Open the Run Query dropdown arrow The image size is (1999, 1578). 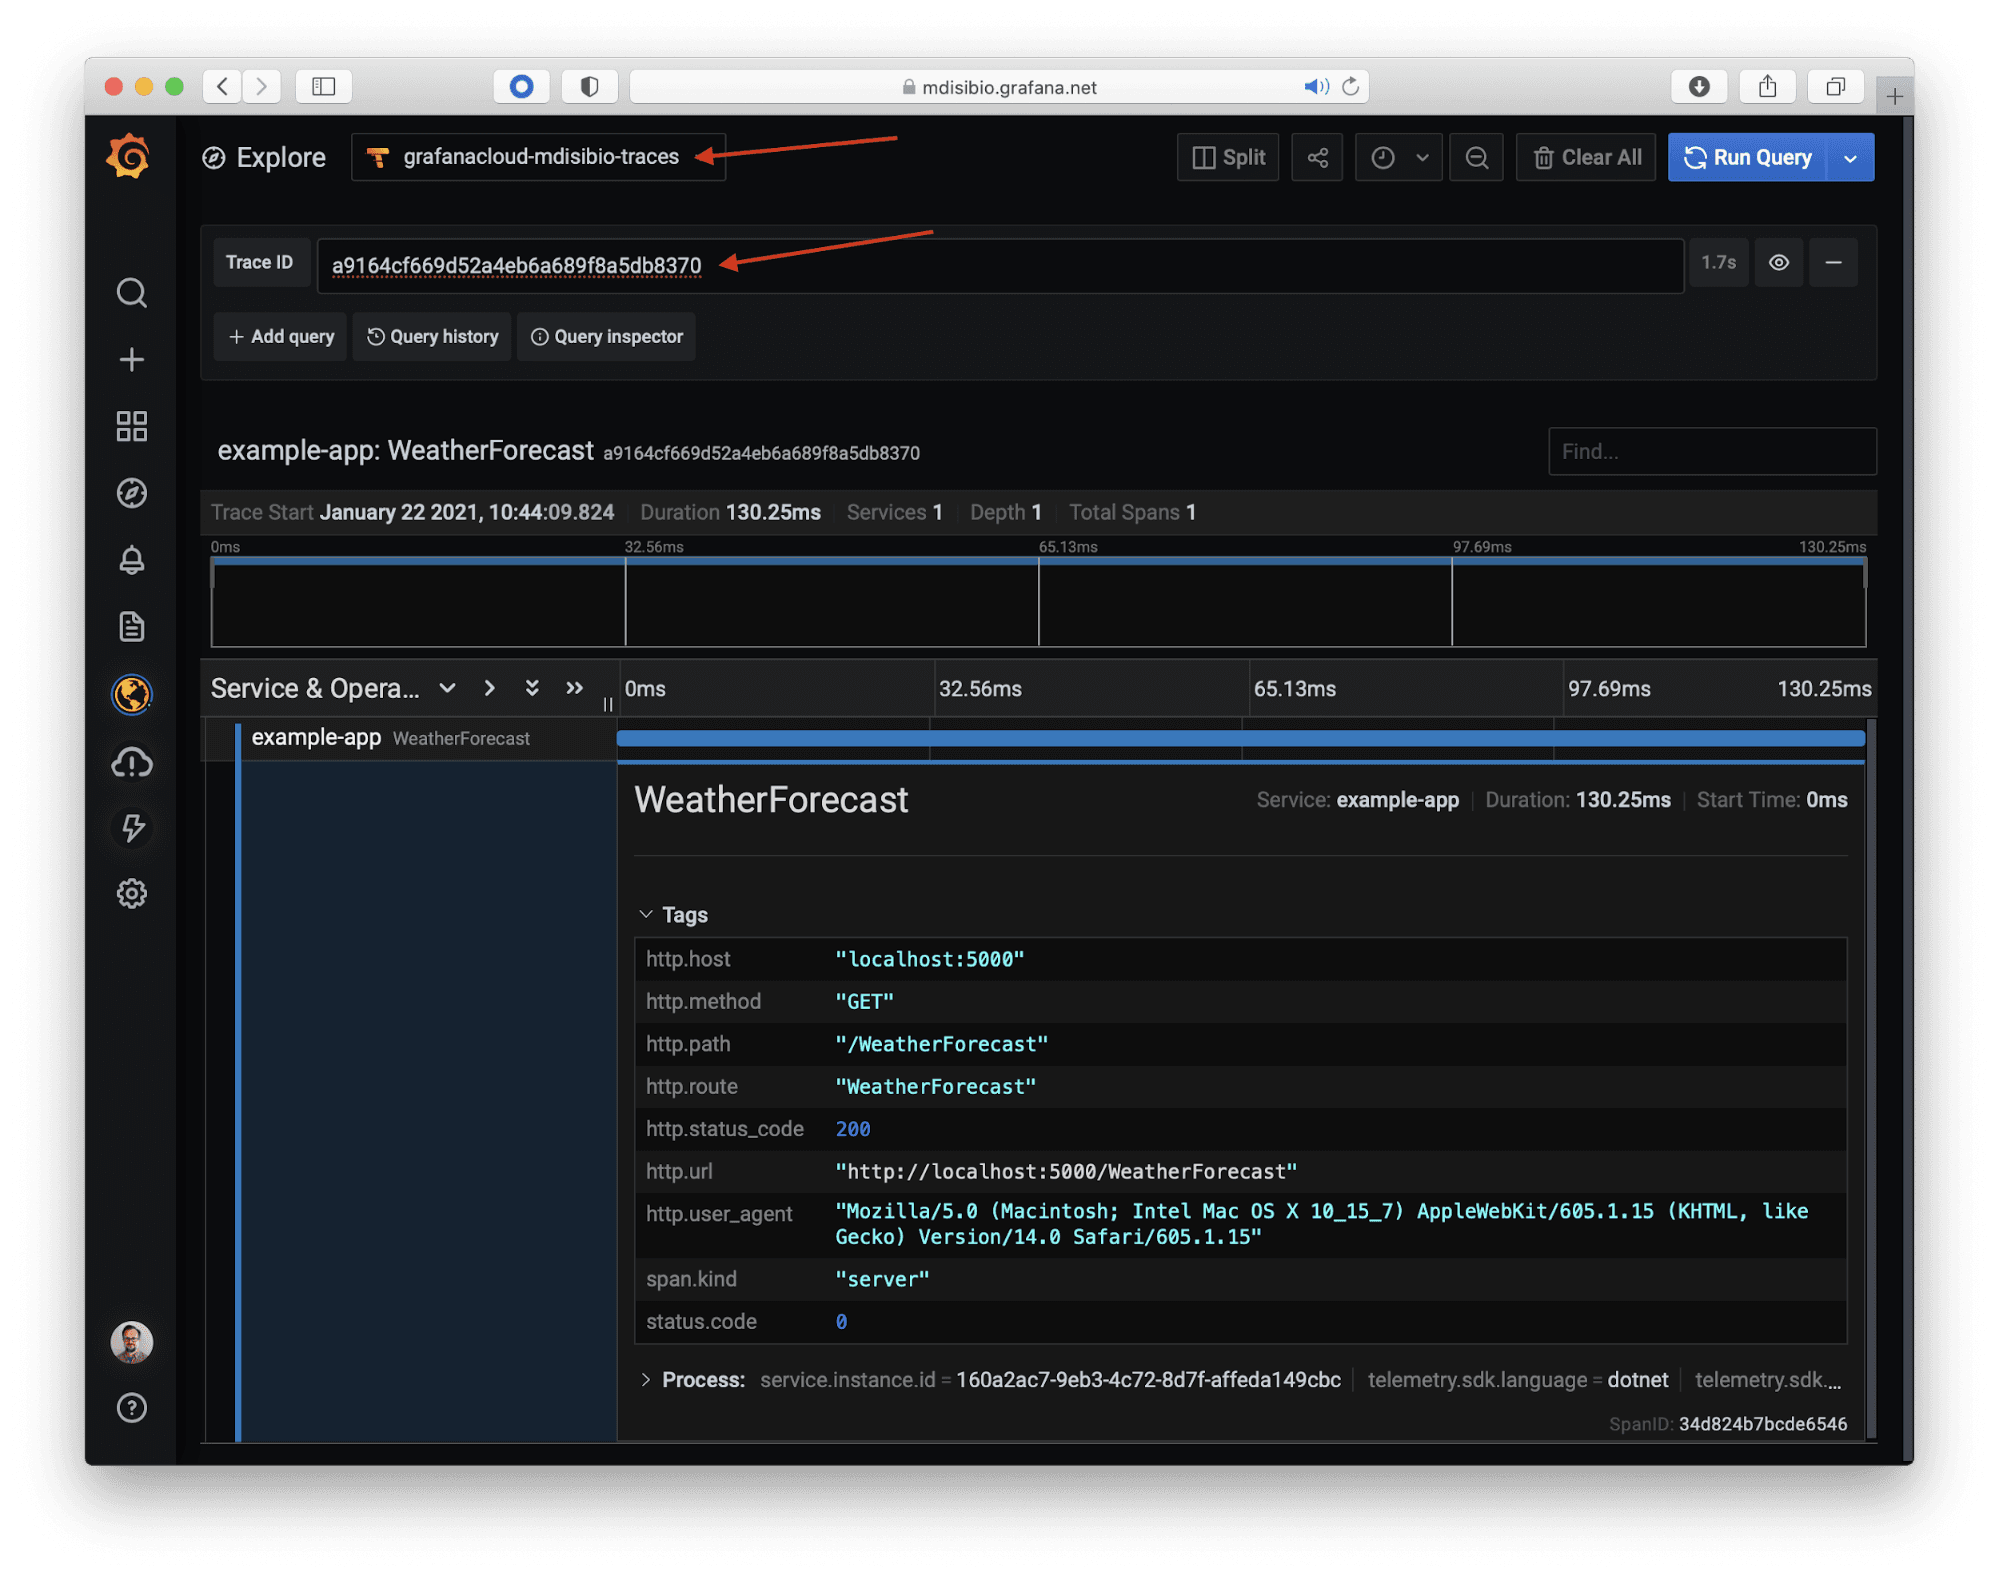click(1850, 158)
